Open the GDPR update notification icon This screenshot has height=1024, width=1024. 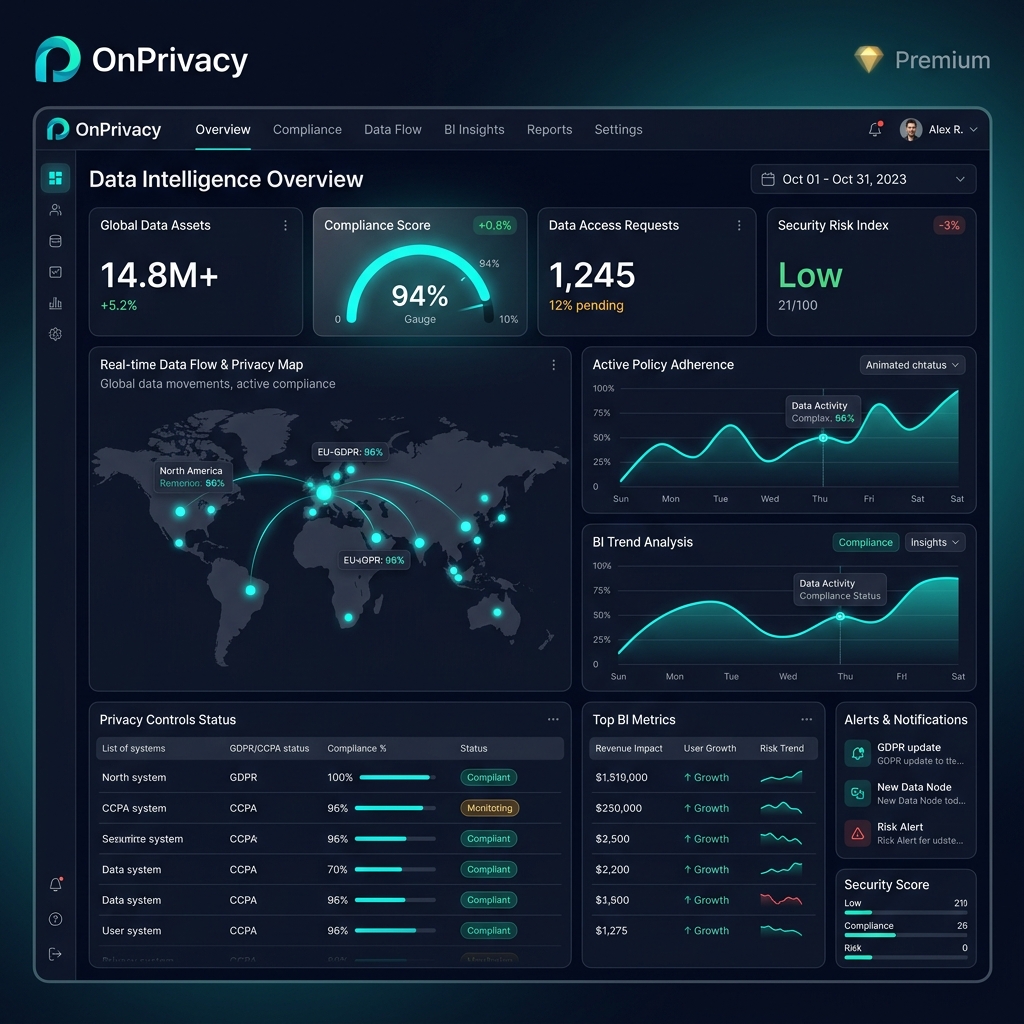pos(857,752)
